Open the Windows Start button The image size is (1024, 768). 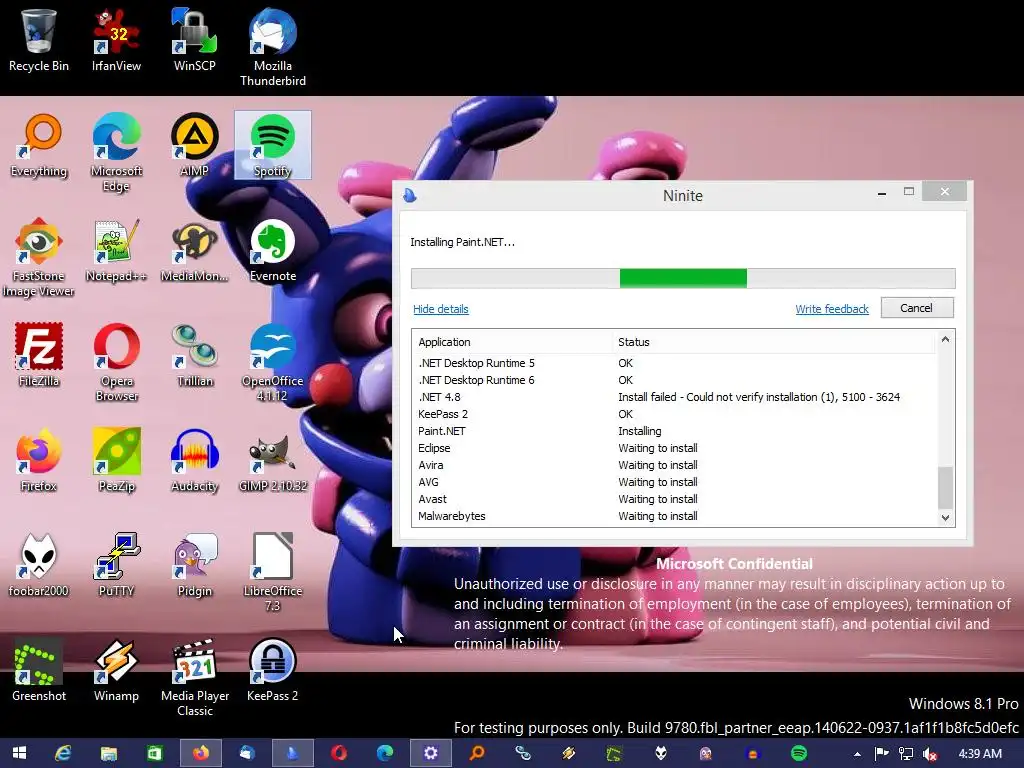pos(19,753)
